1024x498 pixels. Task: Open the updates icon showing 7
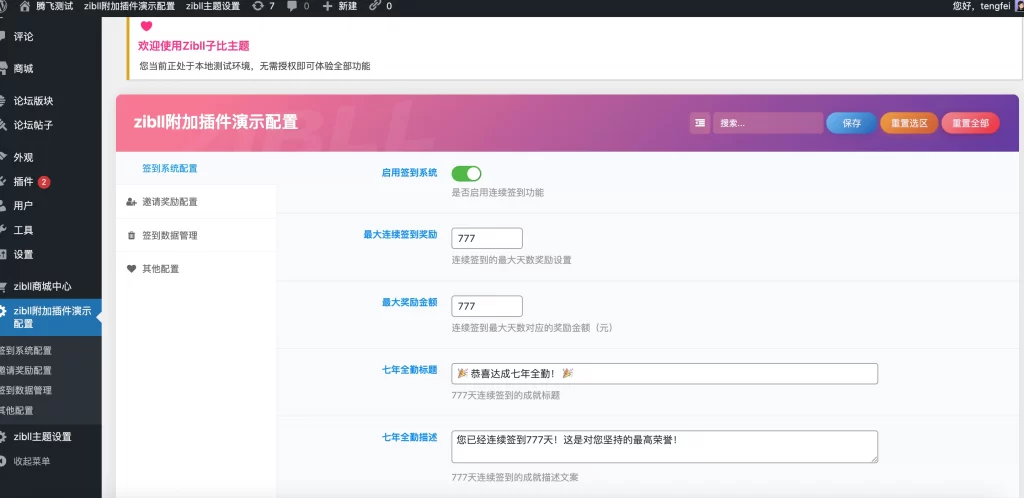coord(257,6)
